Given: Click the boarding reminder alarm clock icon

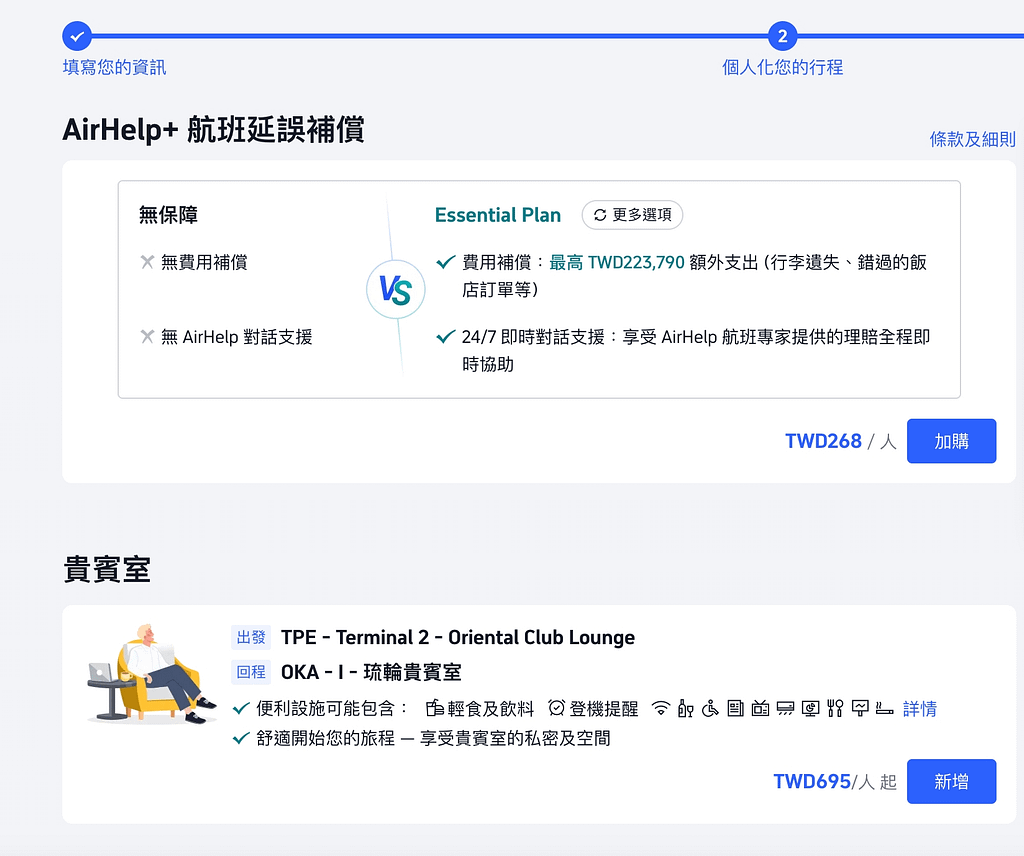Looking at the screenshot, I should (x=556, y=708).
